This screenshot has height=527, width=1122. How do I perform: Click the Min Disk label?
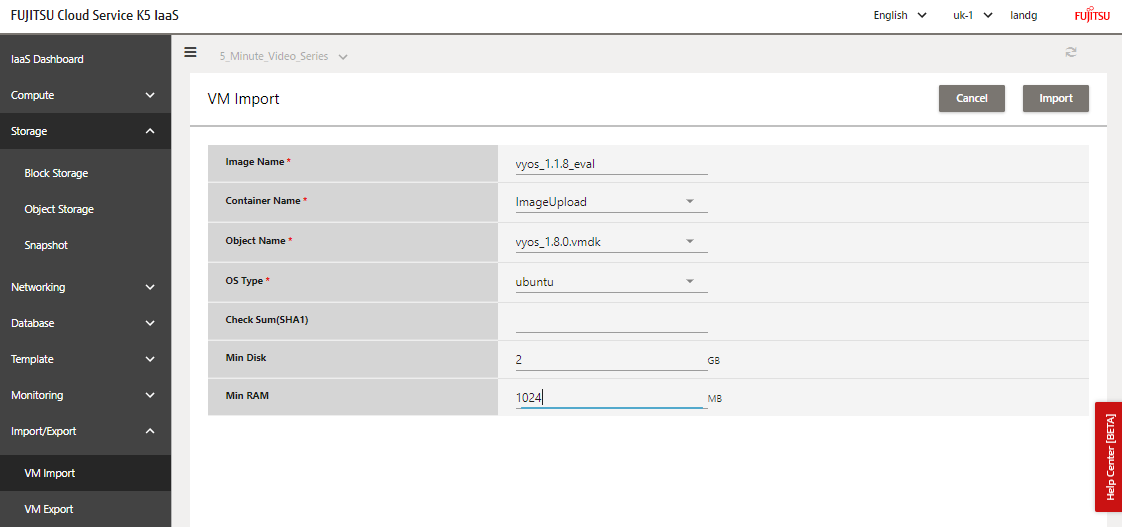(x=246, y=357)
